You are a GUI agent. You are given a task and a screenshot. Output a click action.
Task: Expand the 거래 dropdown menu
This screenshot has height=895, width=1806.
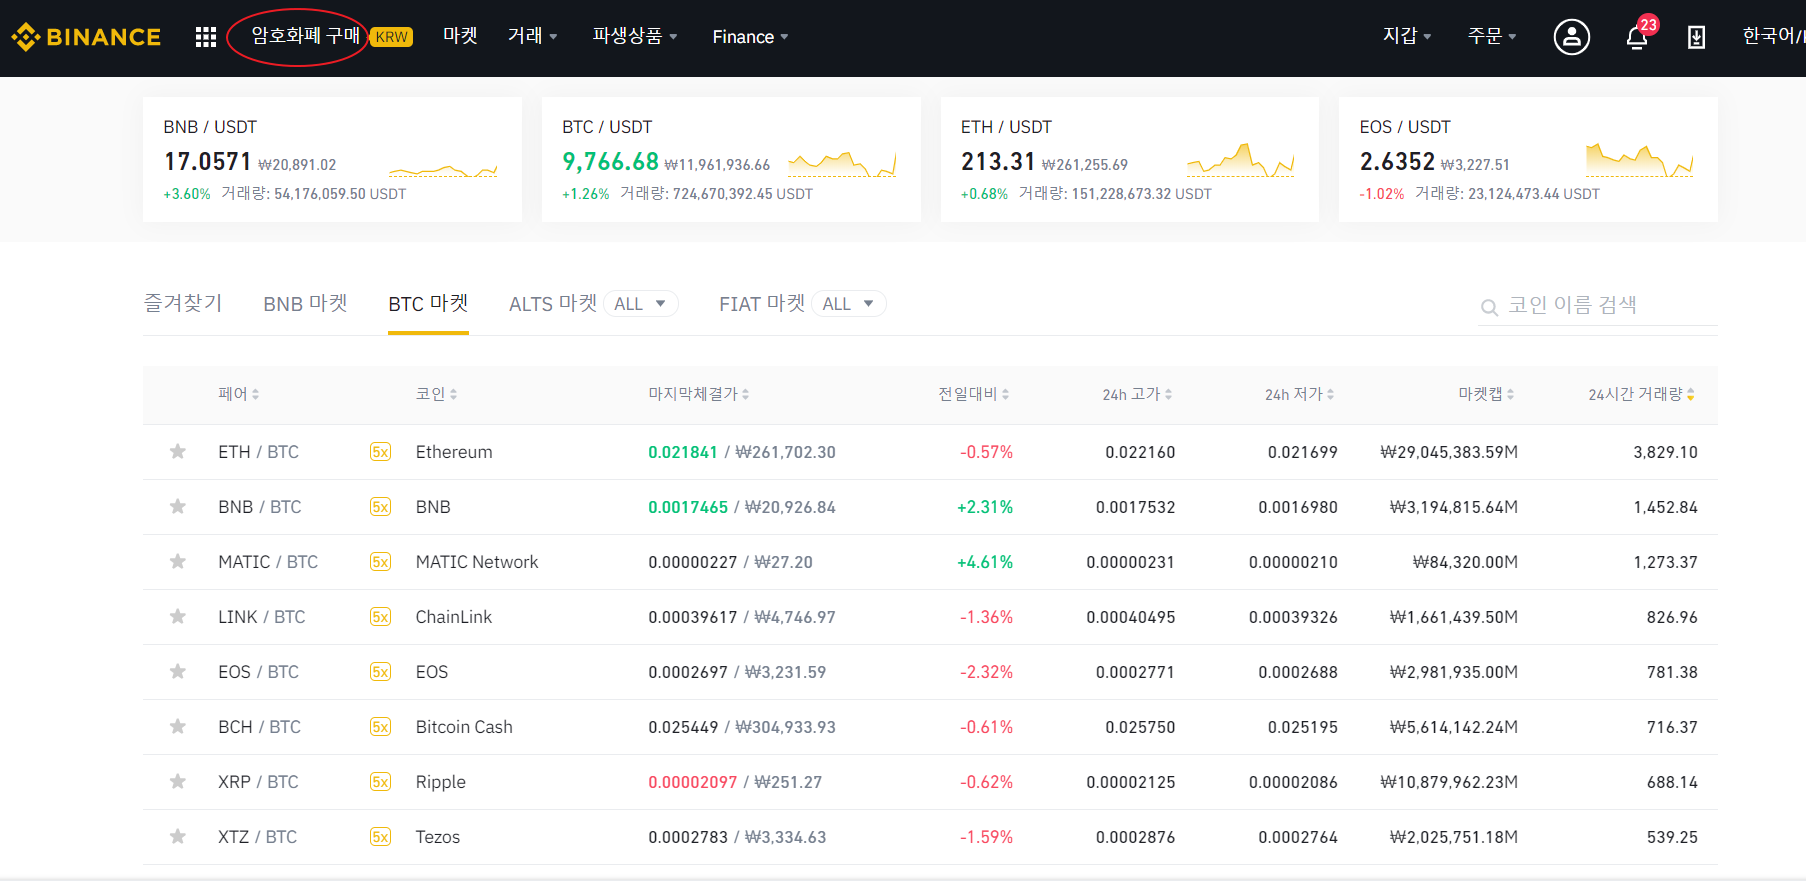[x=532, y=36]
